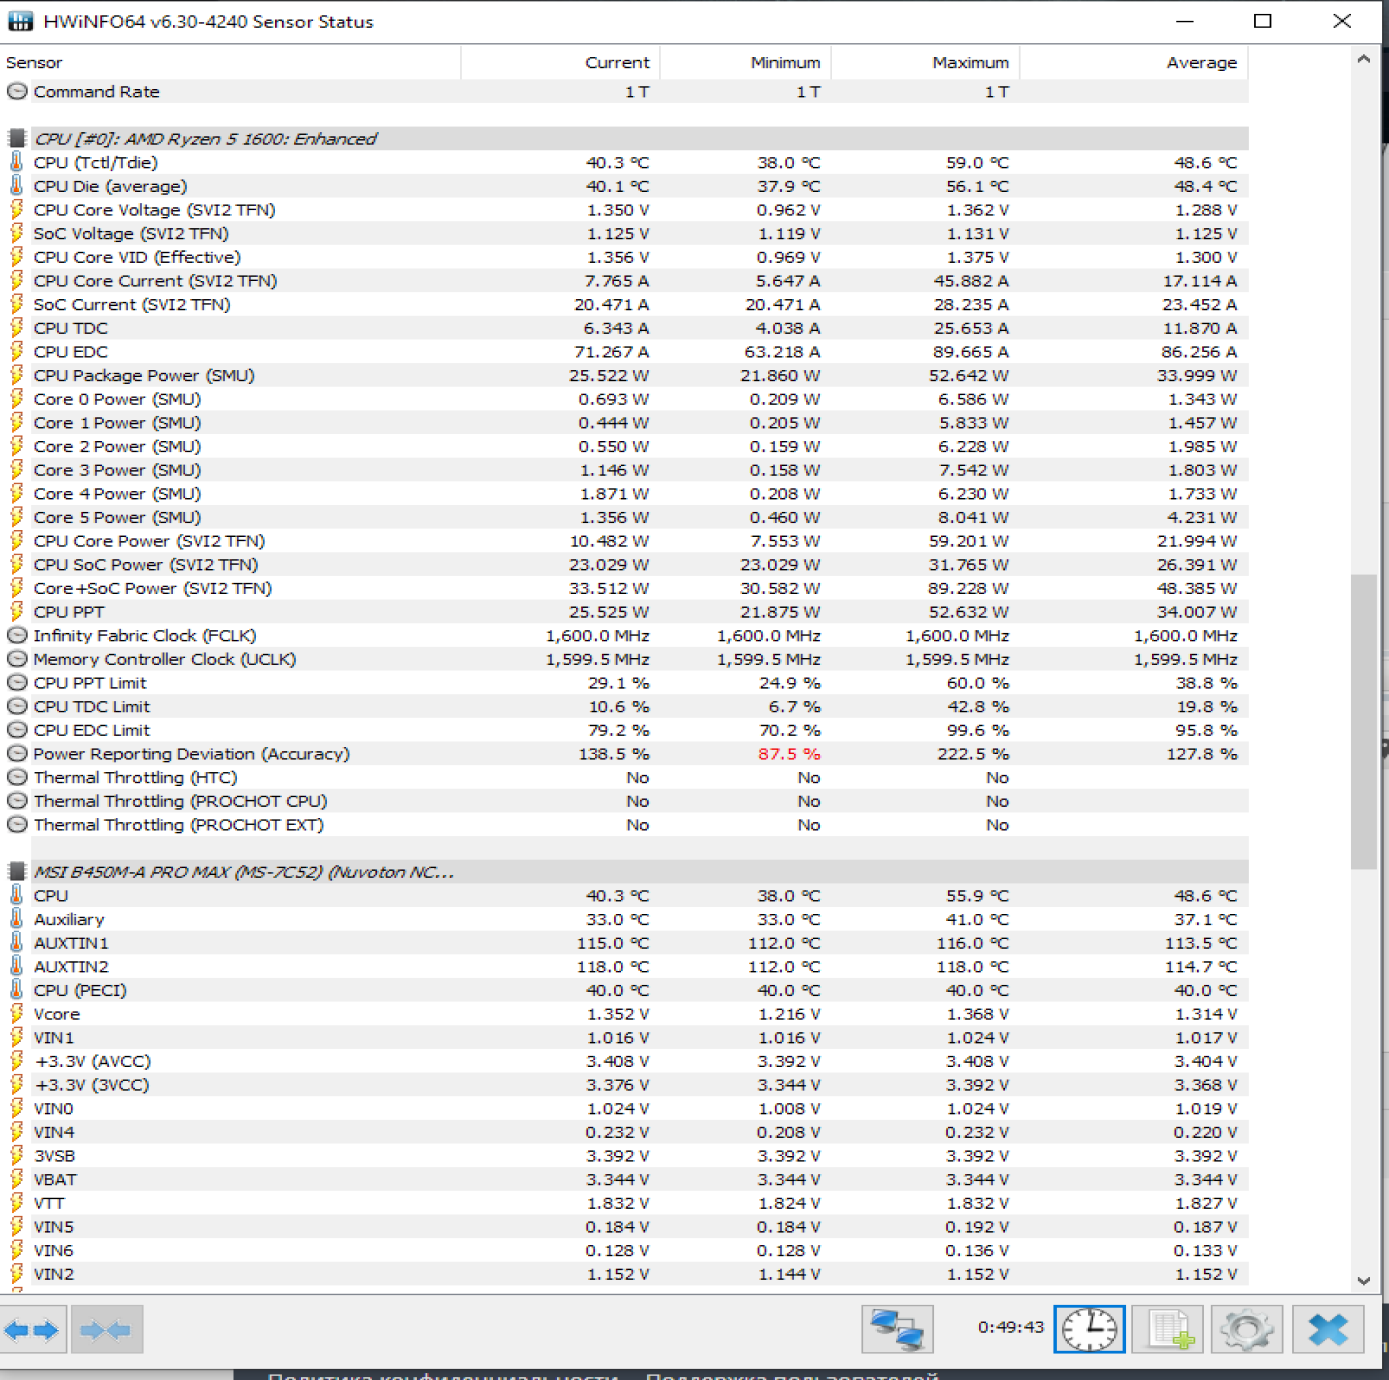
Task: Click the '222.5 %' maximum deviation value
Action: pos(973,754)
